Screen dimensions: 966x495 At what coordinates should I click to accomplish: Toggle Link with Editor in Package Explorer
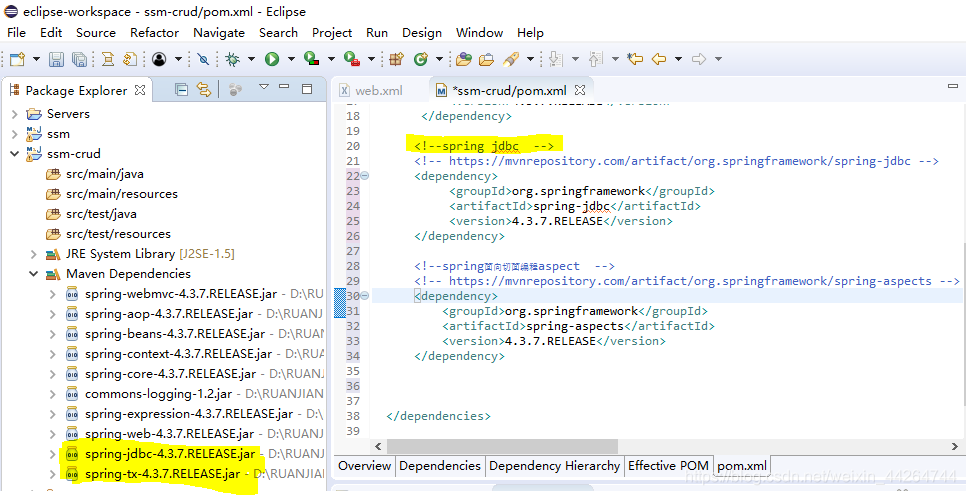(x=203, y=90)
